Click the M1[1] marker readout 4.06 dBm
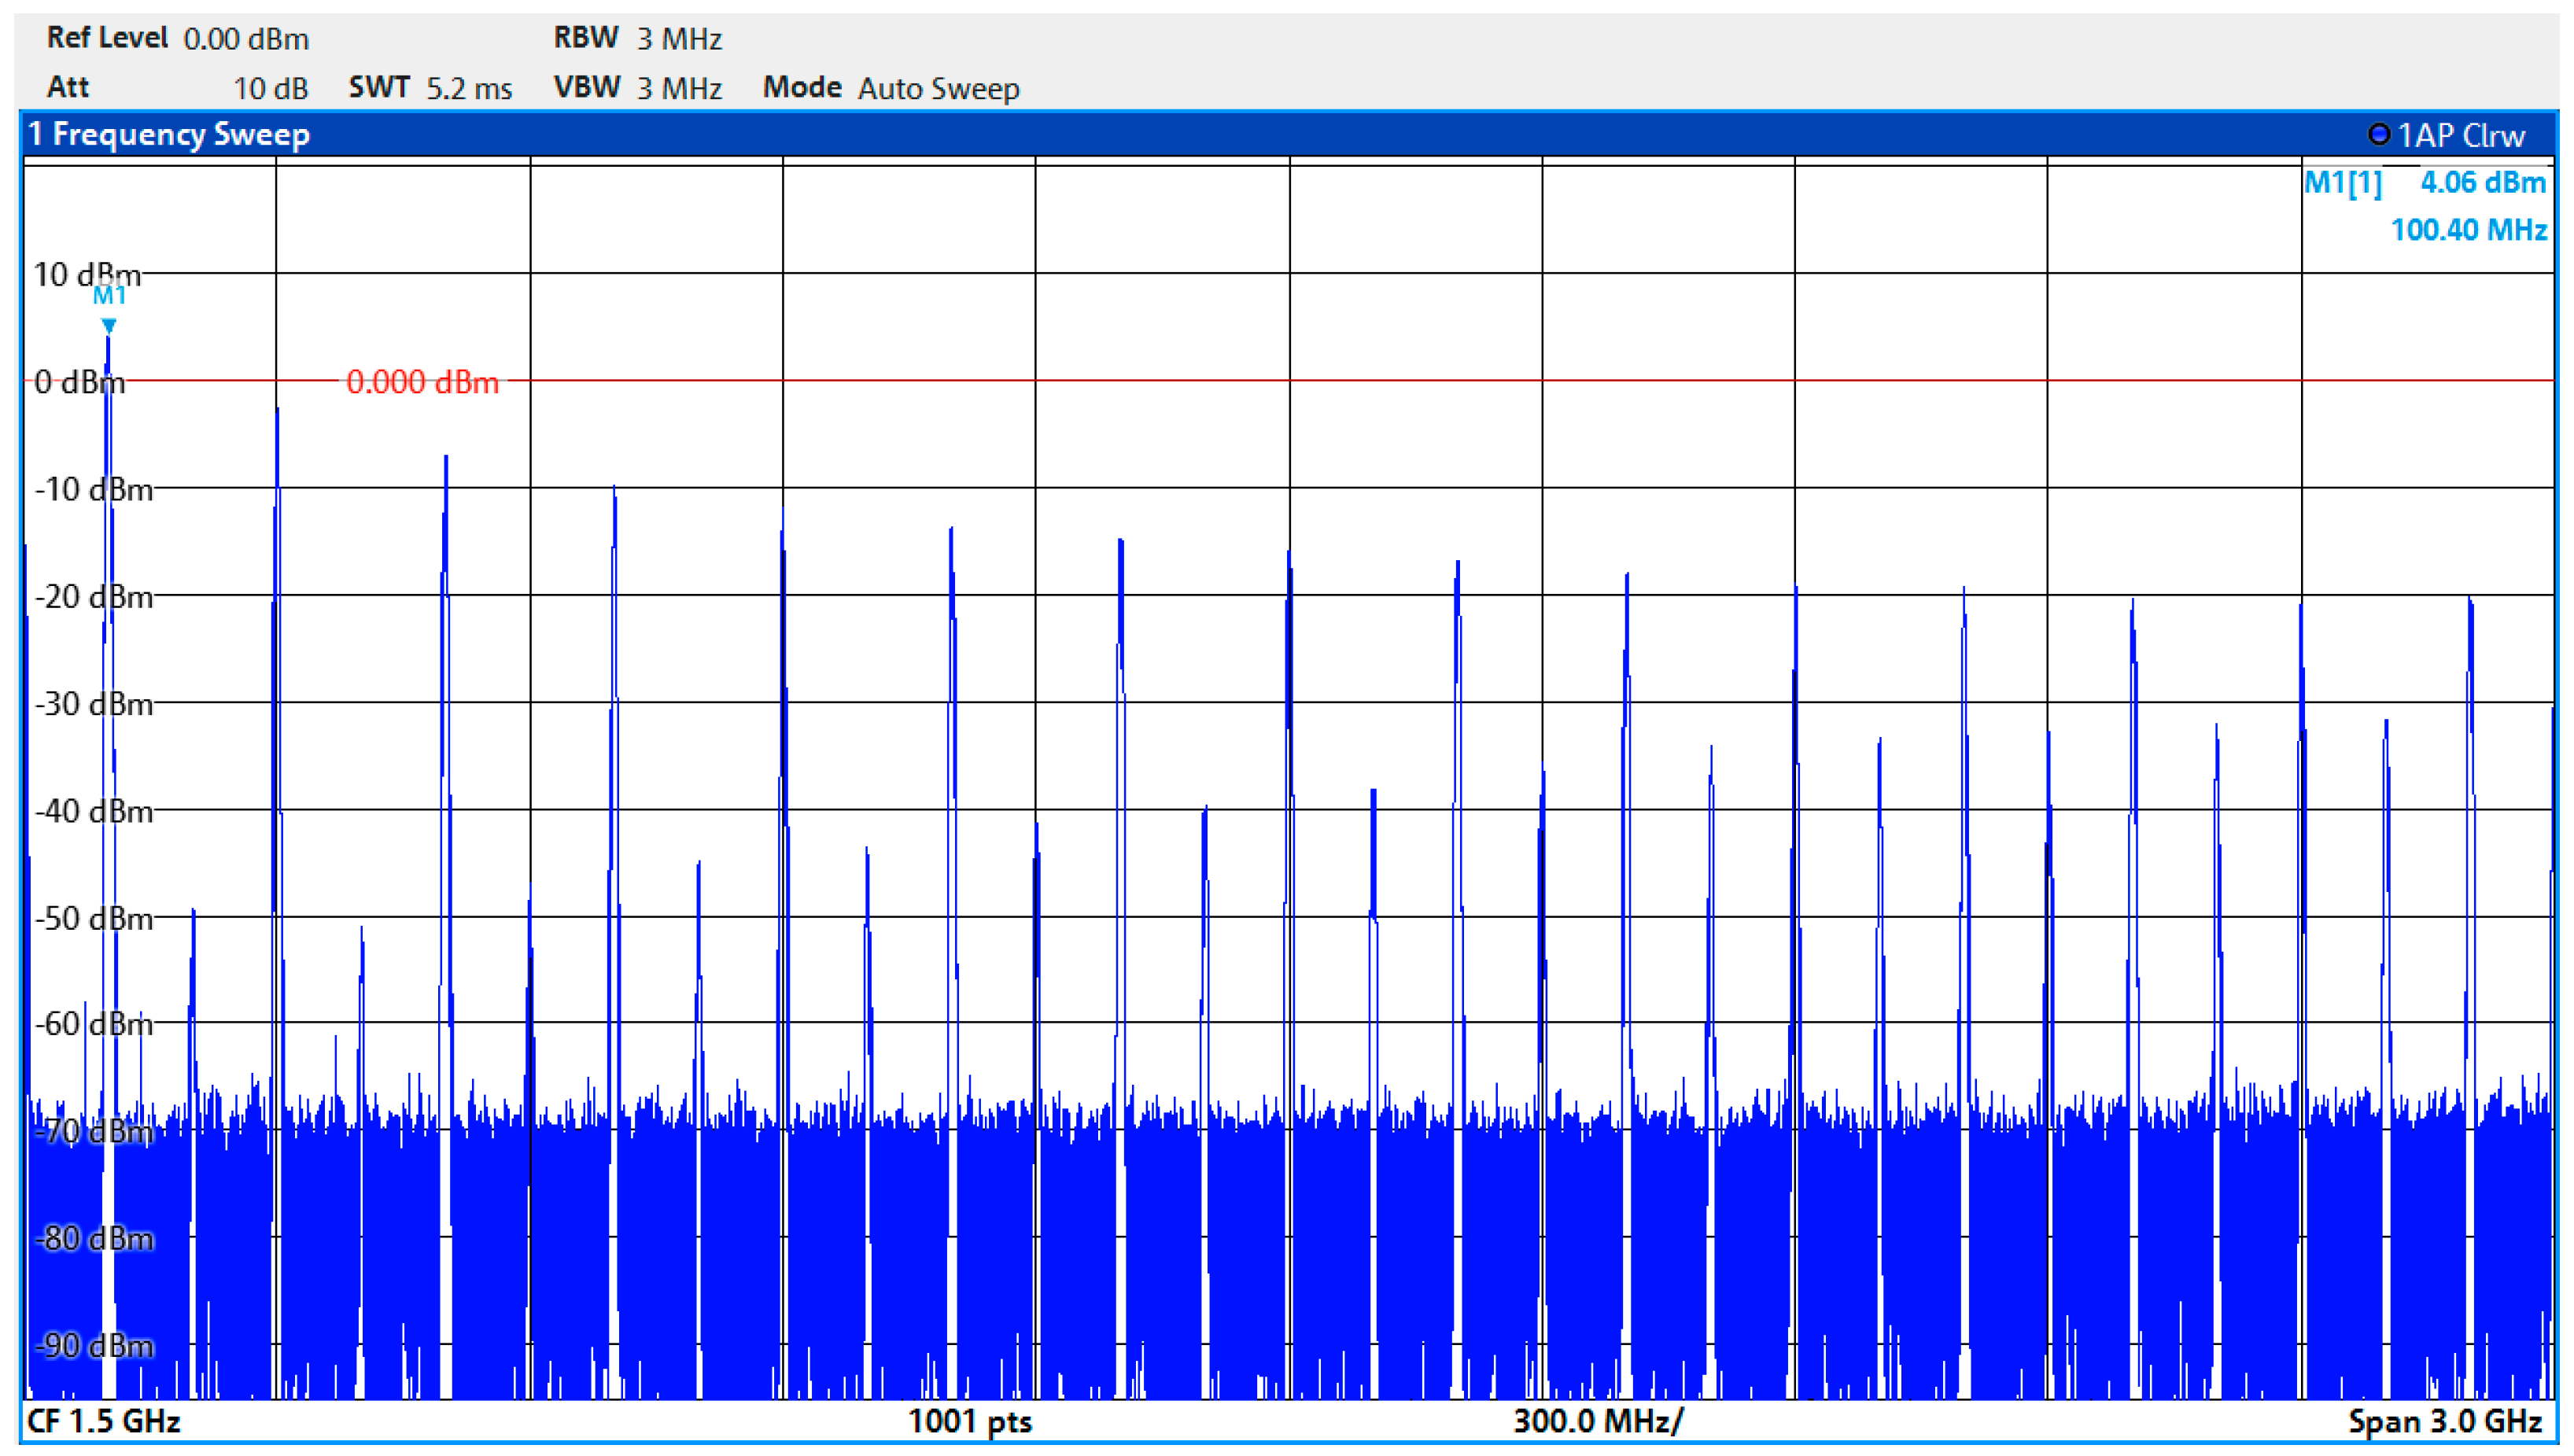 (x=2481, y=182)
